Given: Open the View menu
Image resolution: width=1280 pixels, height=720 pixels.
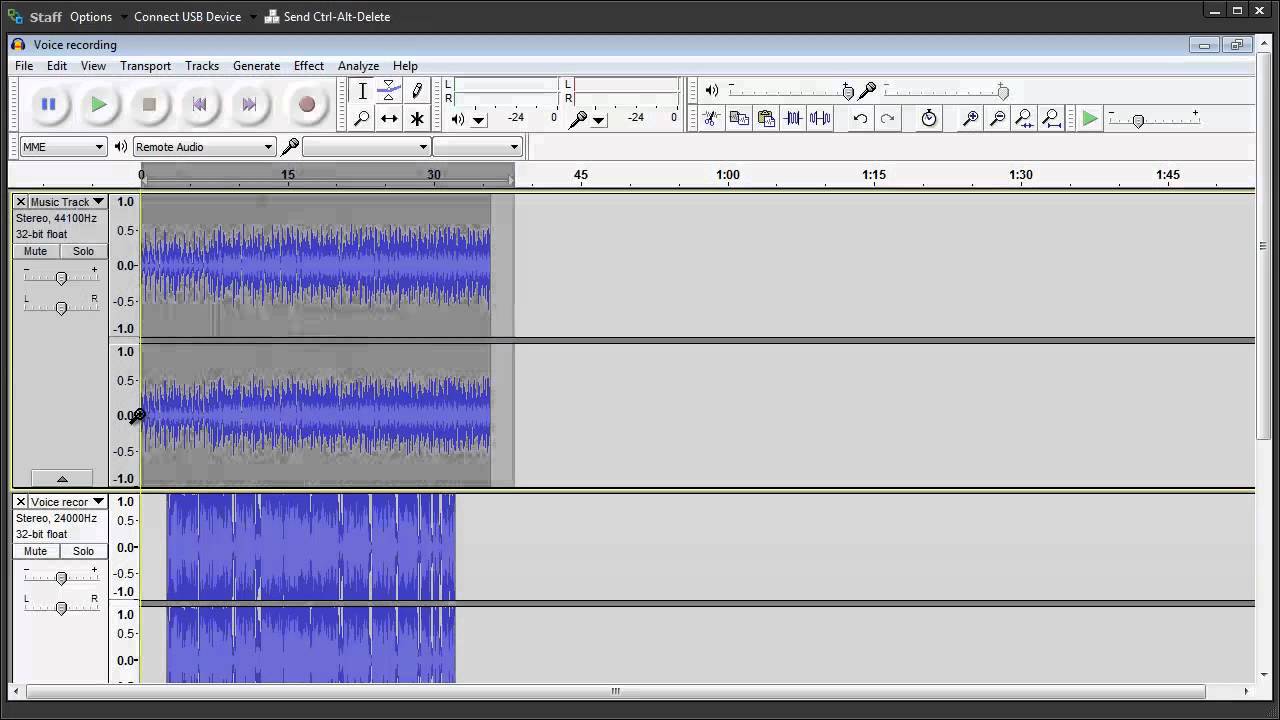Looking at the screenshot, I should tap(93, 66).
